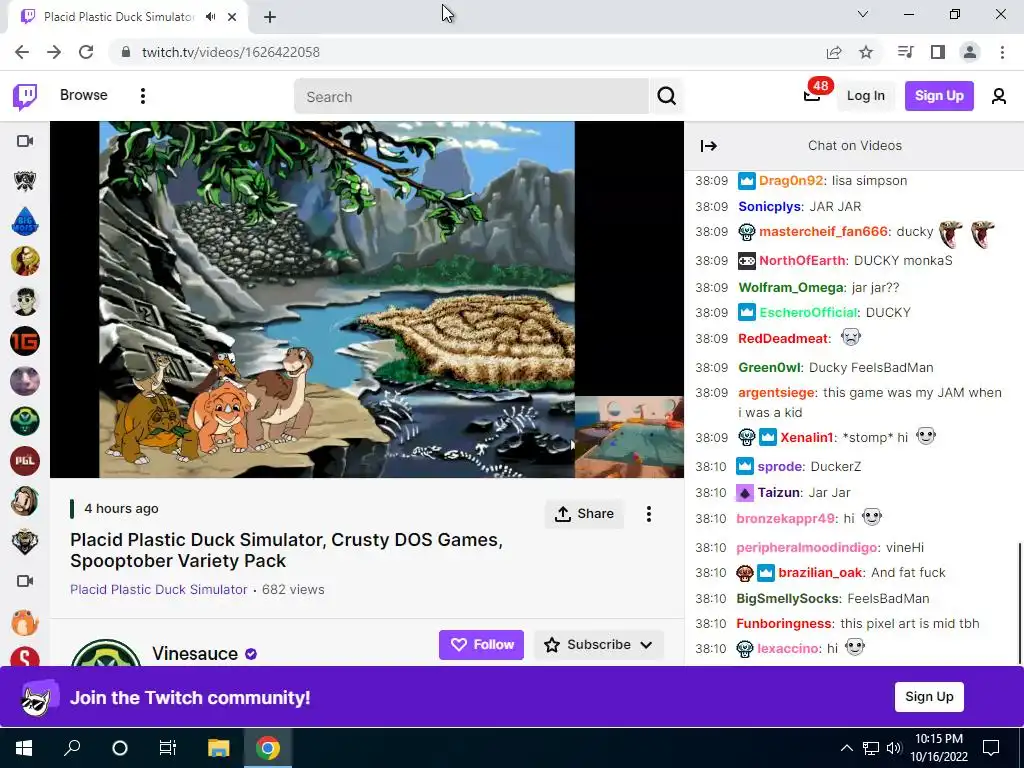
Task: Click username NorthOfEarth in chat
Action: (803, 261)
